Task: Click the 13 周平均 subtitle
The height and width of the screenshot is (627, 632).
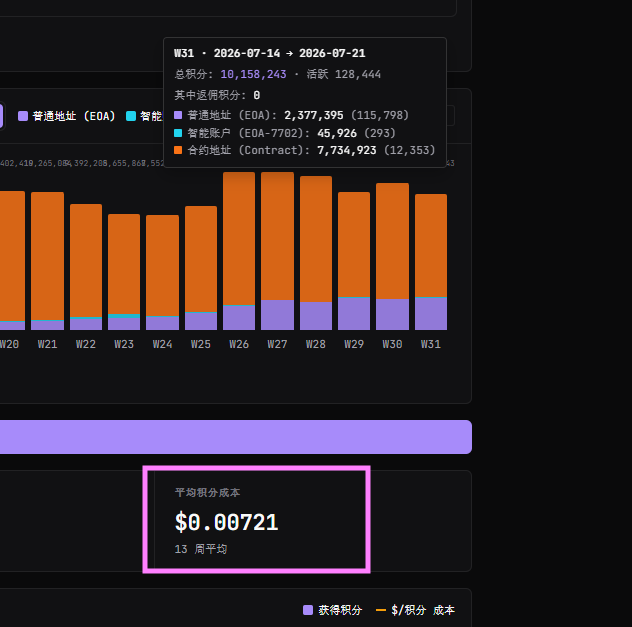Action: tap(201, 549)
